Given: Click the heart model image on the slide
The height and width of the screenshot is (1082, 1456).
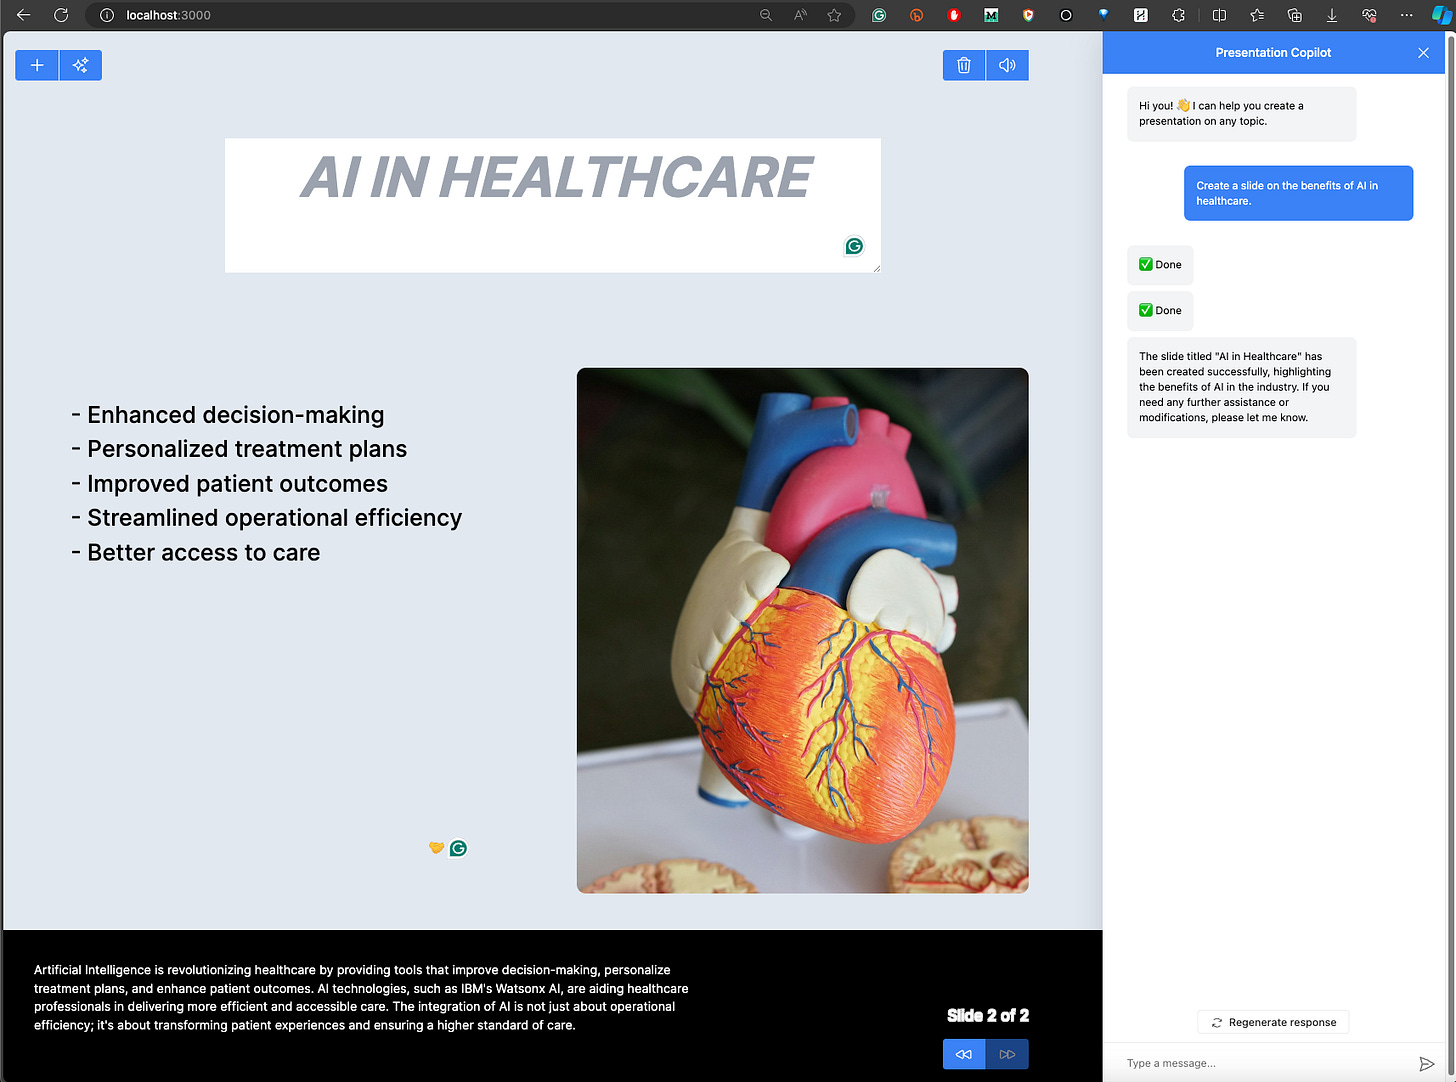Looking at the screenshot, I should (802, 630).
